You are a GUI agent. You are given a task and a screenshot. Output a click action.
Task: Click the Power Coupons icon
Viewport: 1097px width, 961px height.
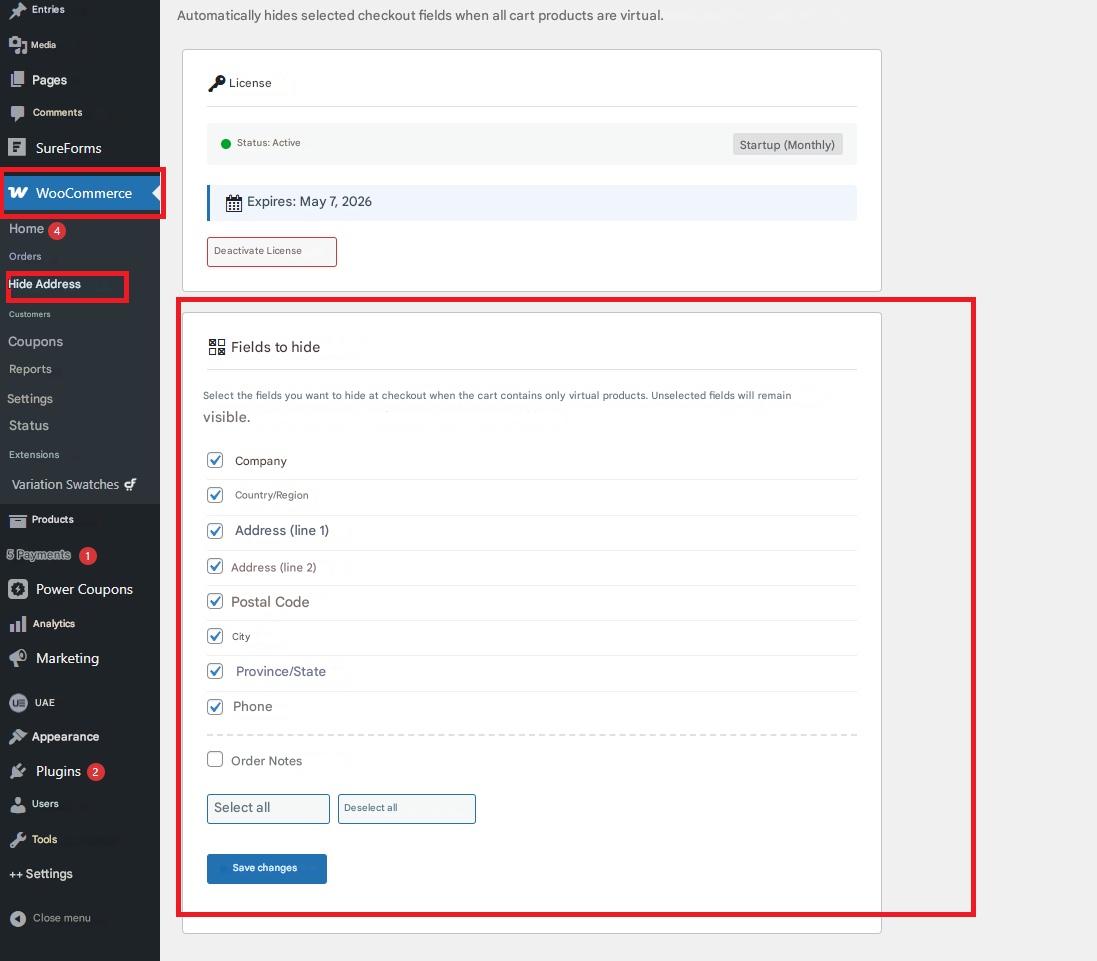(17, 589)
